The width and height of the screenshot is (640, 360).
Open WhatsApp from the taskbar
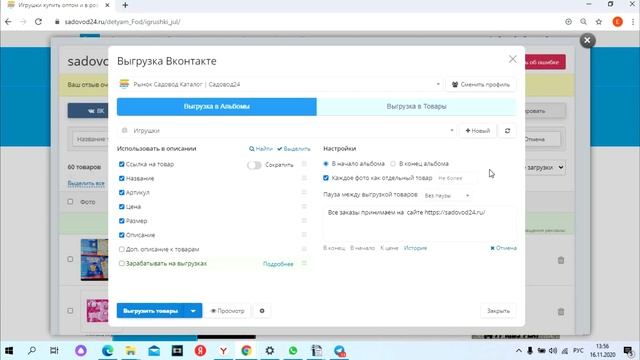pos(293,351)
